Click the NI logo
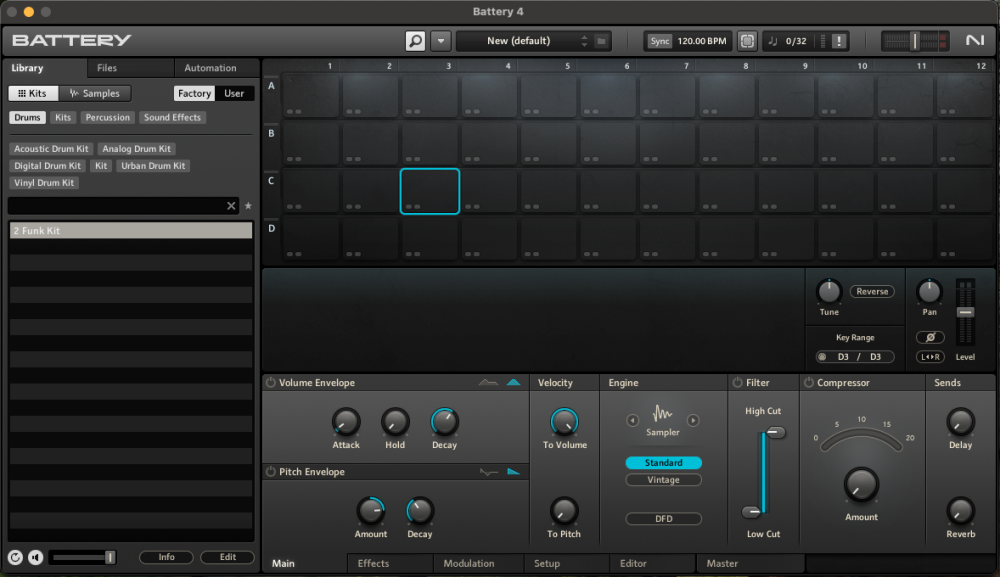 tap(974, 40)
